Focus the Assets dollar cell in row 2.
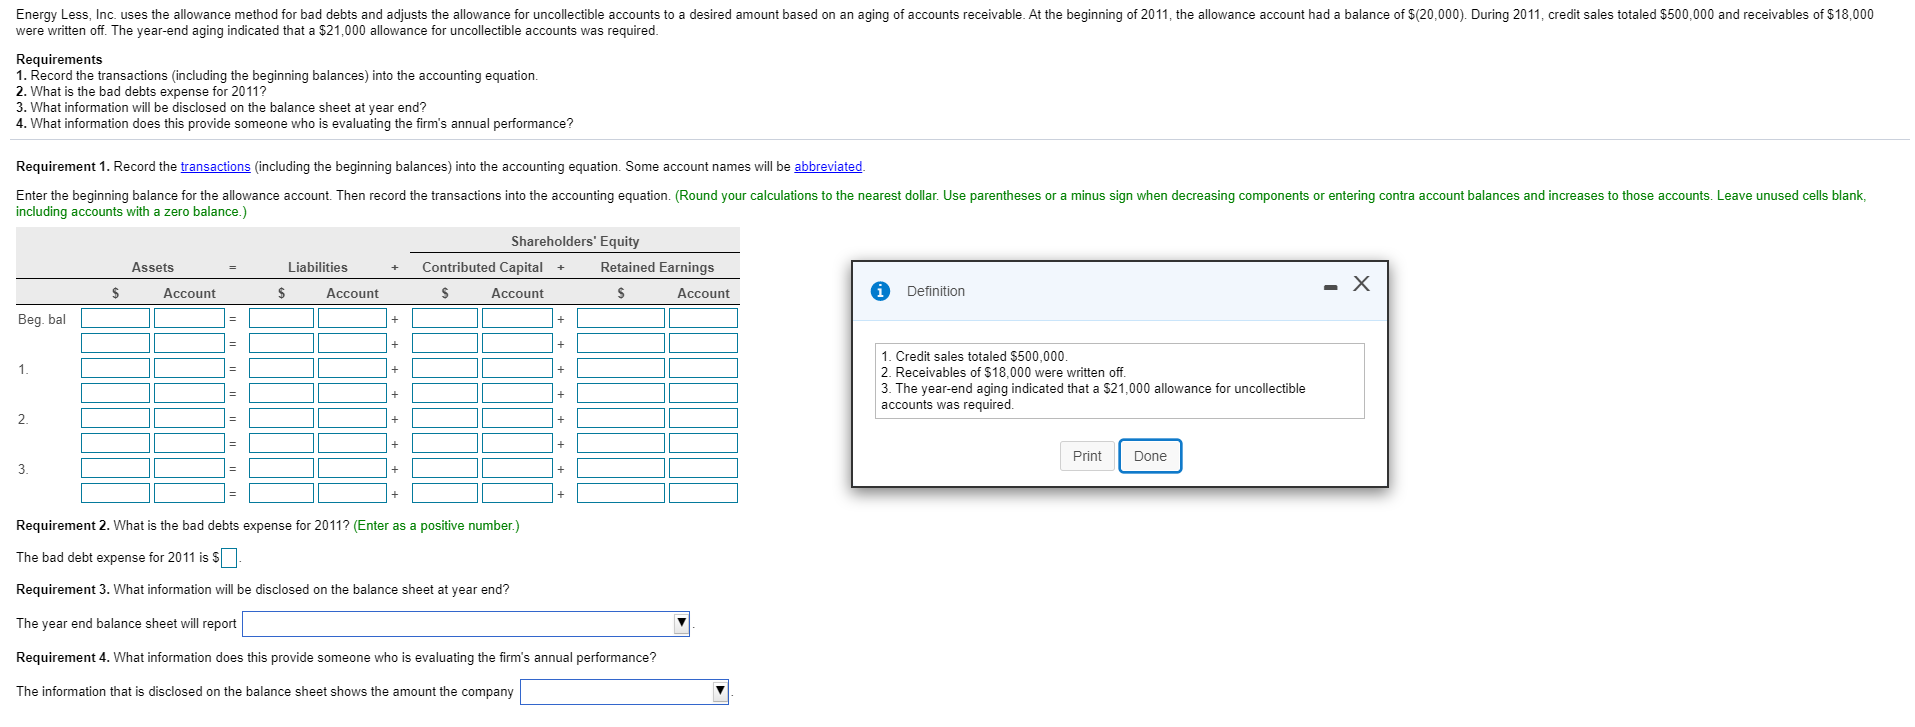The width and height of the screenshot is (1915, 727). 116,418
